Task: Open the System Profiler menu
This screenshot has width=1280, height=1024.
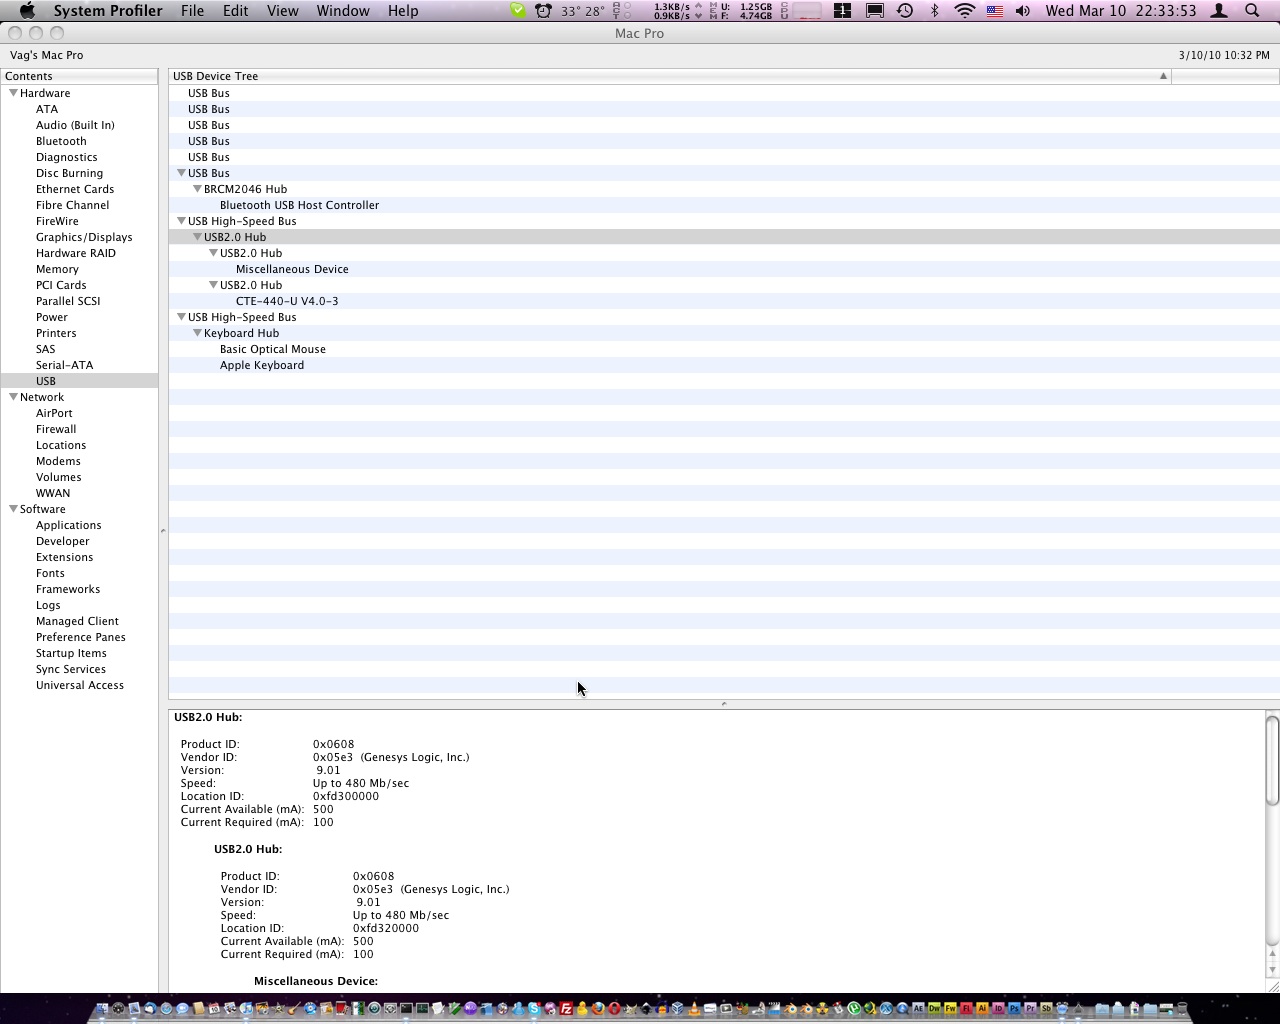Action: click(x=108, y=11)
